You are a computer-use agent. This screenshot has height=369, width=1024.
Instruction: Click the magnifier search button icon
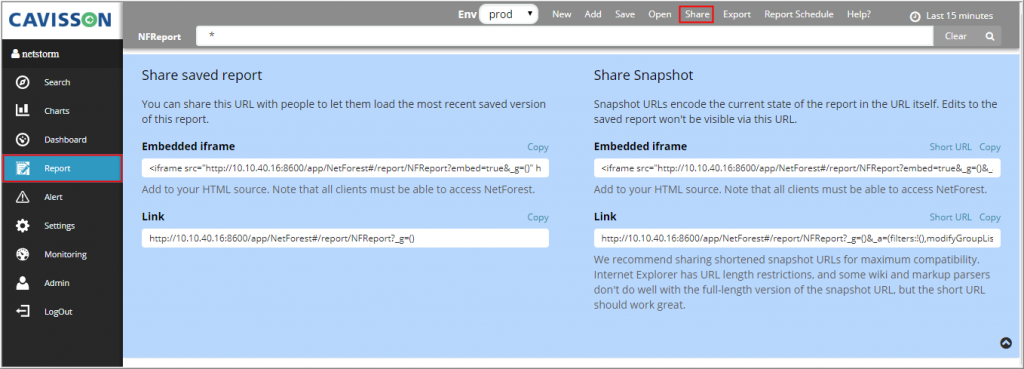click(x=990, y=37)
